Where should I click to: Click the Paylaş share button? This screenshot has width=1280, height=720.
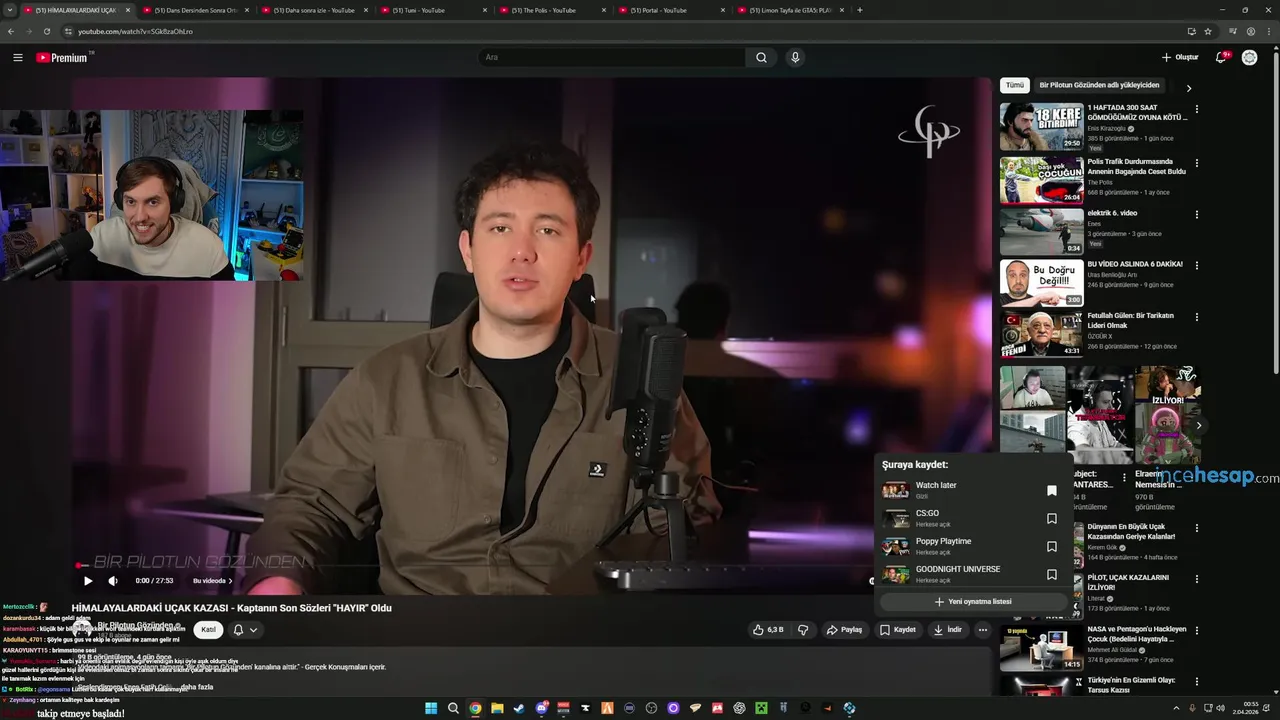[x=844, y=630]
